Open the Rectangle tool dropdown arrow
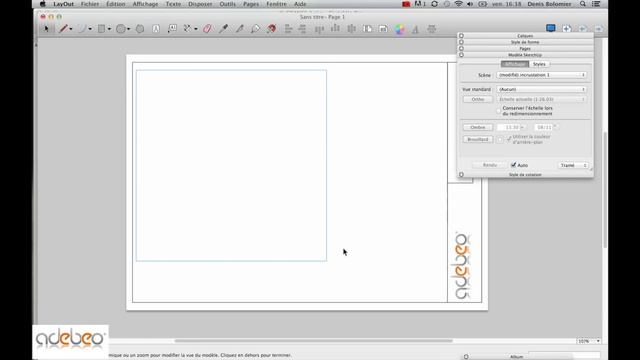Image resolution: width=640 pixels, height=360 pixels. point(109,29)
